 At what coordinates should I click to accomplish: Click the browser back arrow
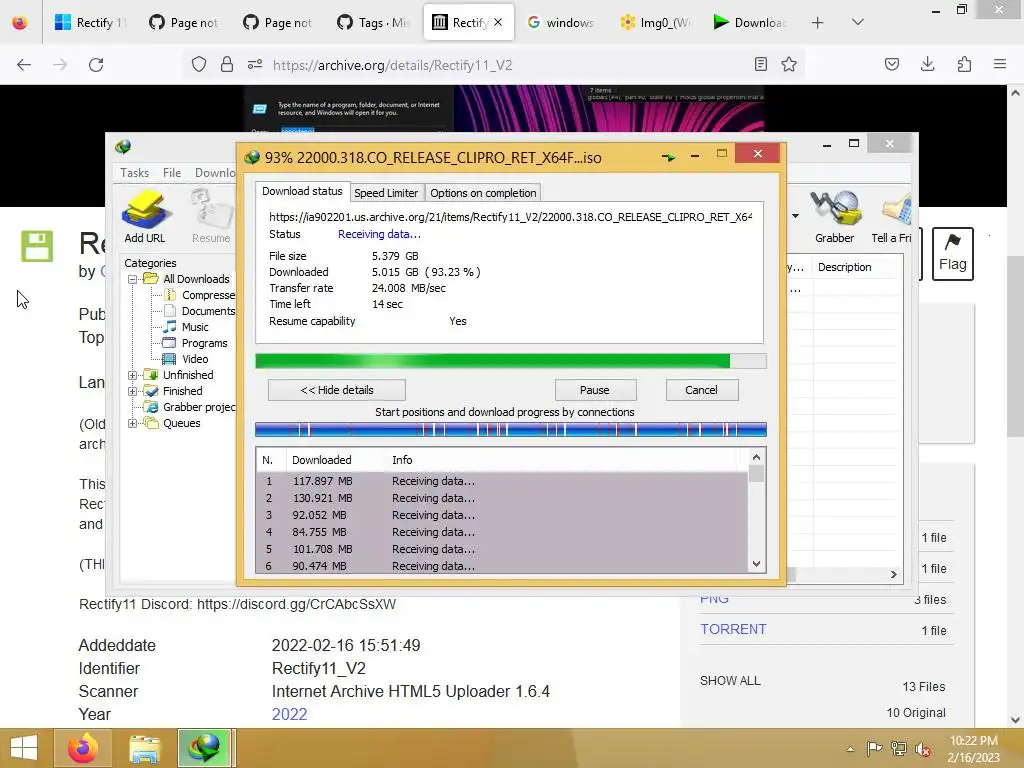(x=24, y=65)
